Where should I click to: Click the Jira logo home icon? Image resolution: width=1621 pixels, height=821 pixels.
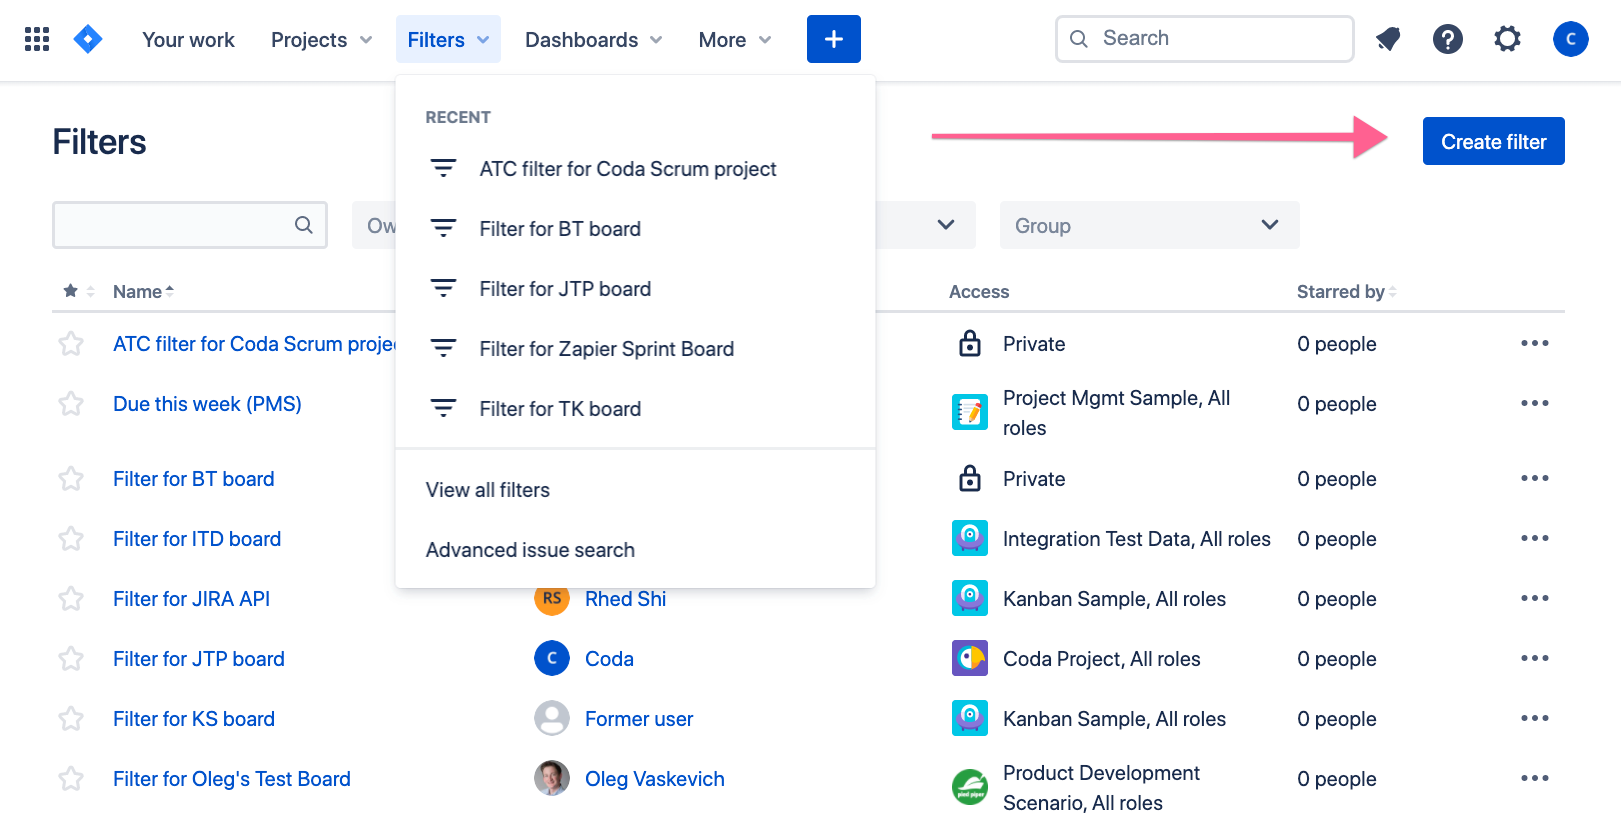coord(88,39)
